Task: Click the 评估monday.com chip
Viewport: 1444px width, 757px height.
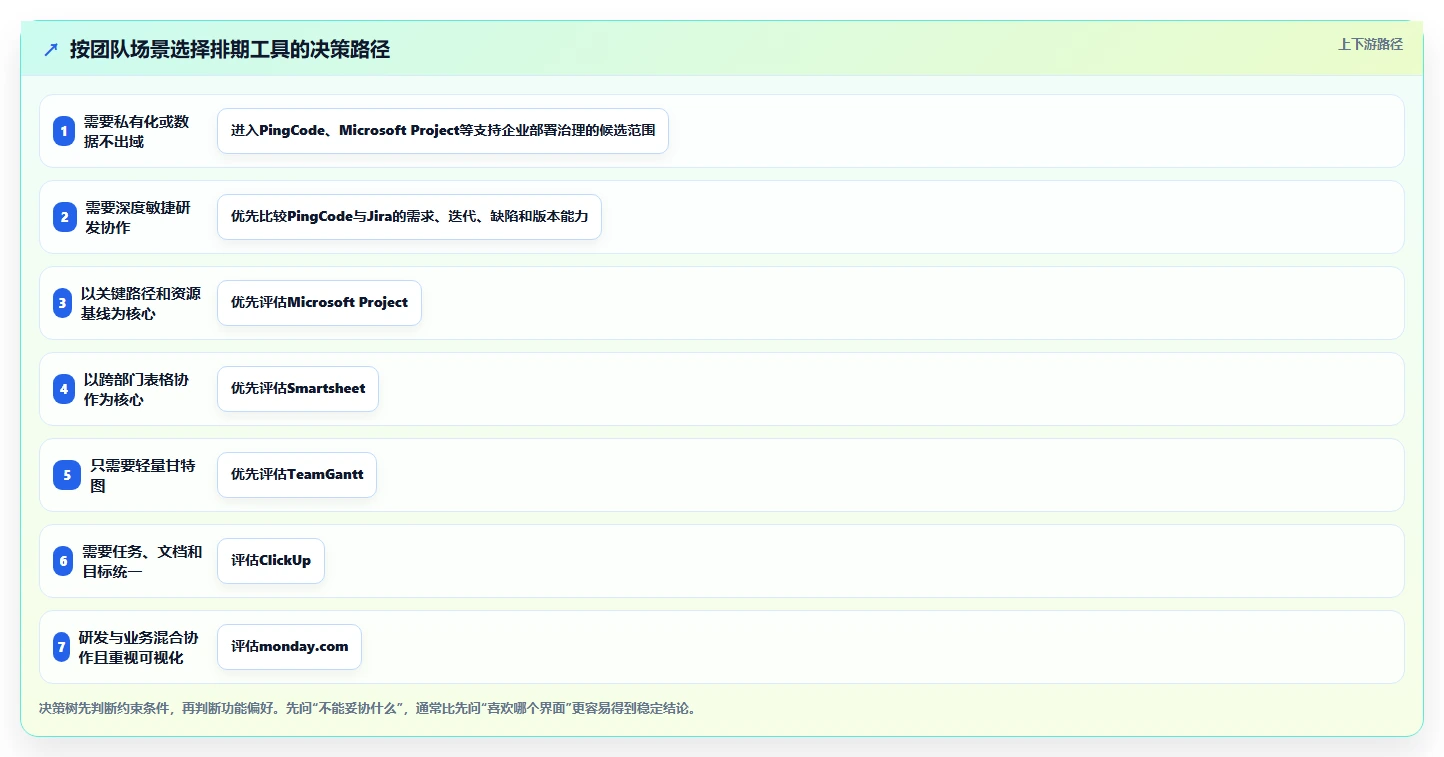Action: pyautogui.click(x=289, y=647)
